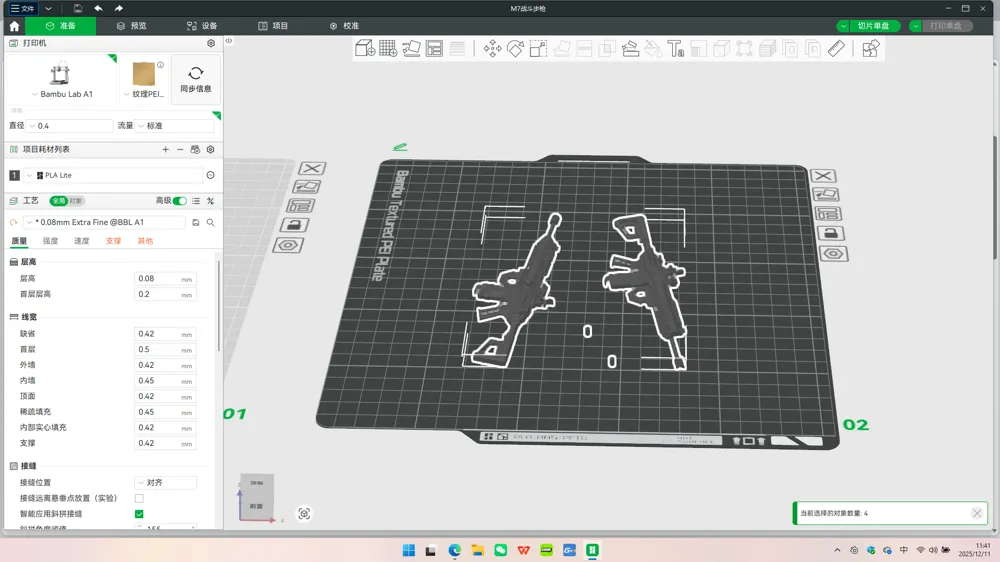Click the Add model cube icon
This screenshot has height=562, width=1000.
[365, 48]
